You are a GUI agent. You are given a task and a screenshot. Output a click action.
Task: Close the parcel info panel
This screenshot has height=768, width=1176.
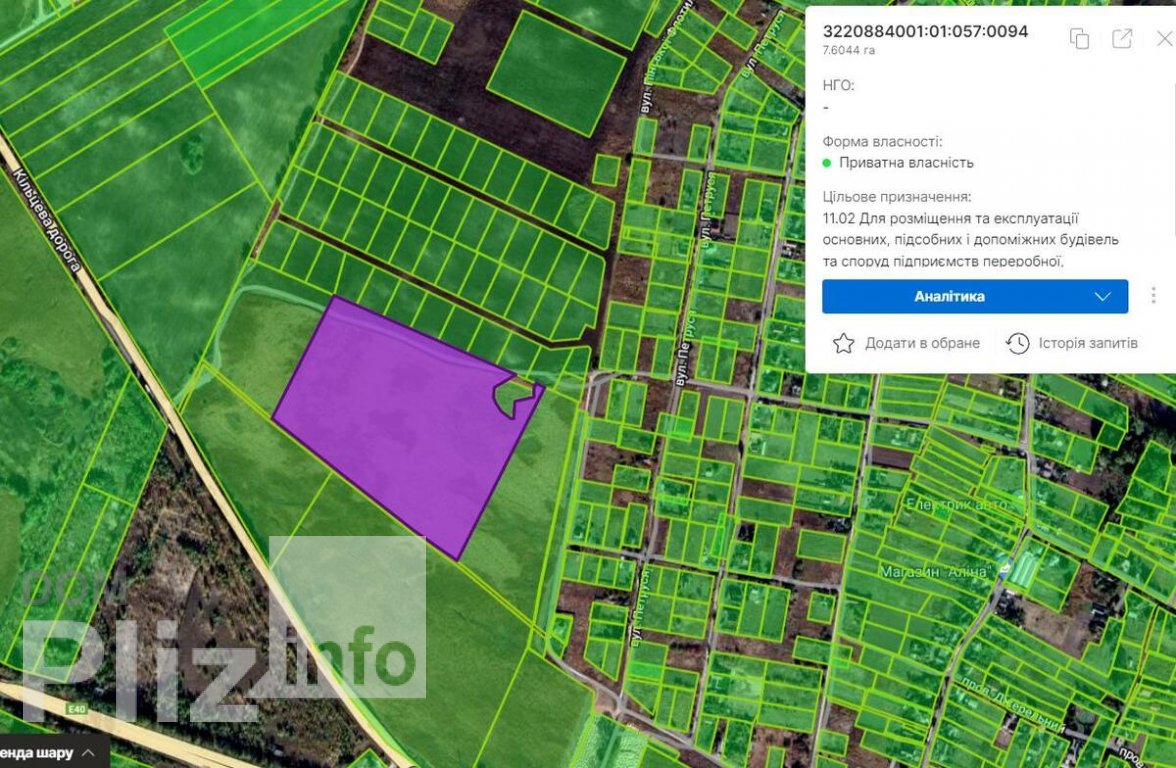coord(1163,39)
